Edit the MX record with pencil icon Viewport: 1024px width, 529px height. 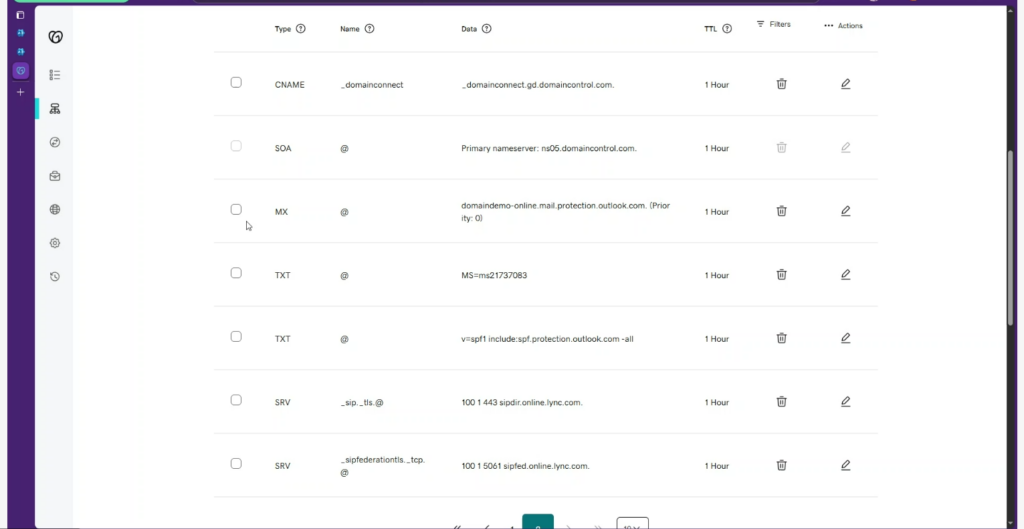tap(845, 211)
